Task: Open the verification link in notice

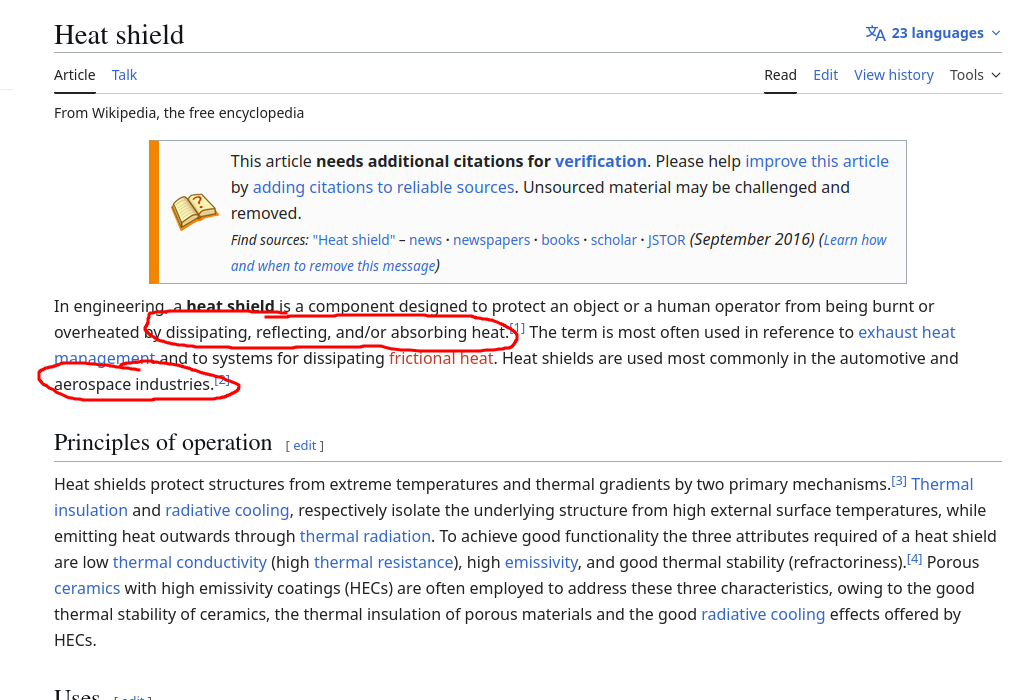Action: 600,161
